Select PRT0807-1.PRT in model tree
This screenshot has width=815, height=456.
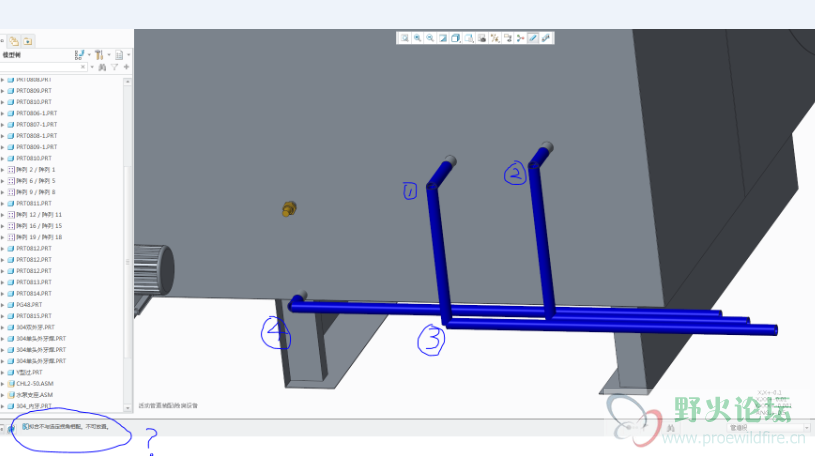36,125
